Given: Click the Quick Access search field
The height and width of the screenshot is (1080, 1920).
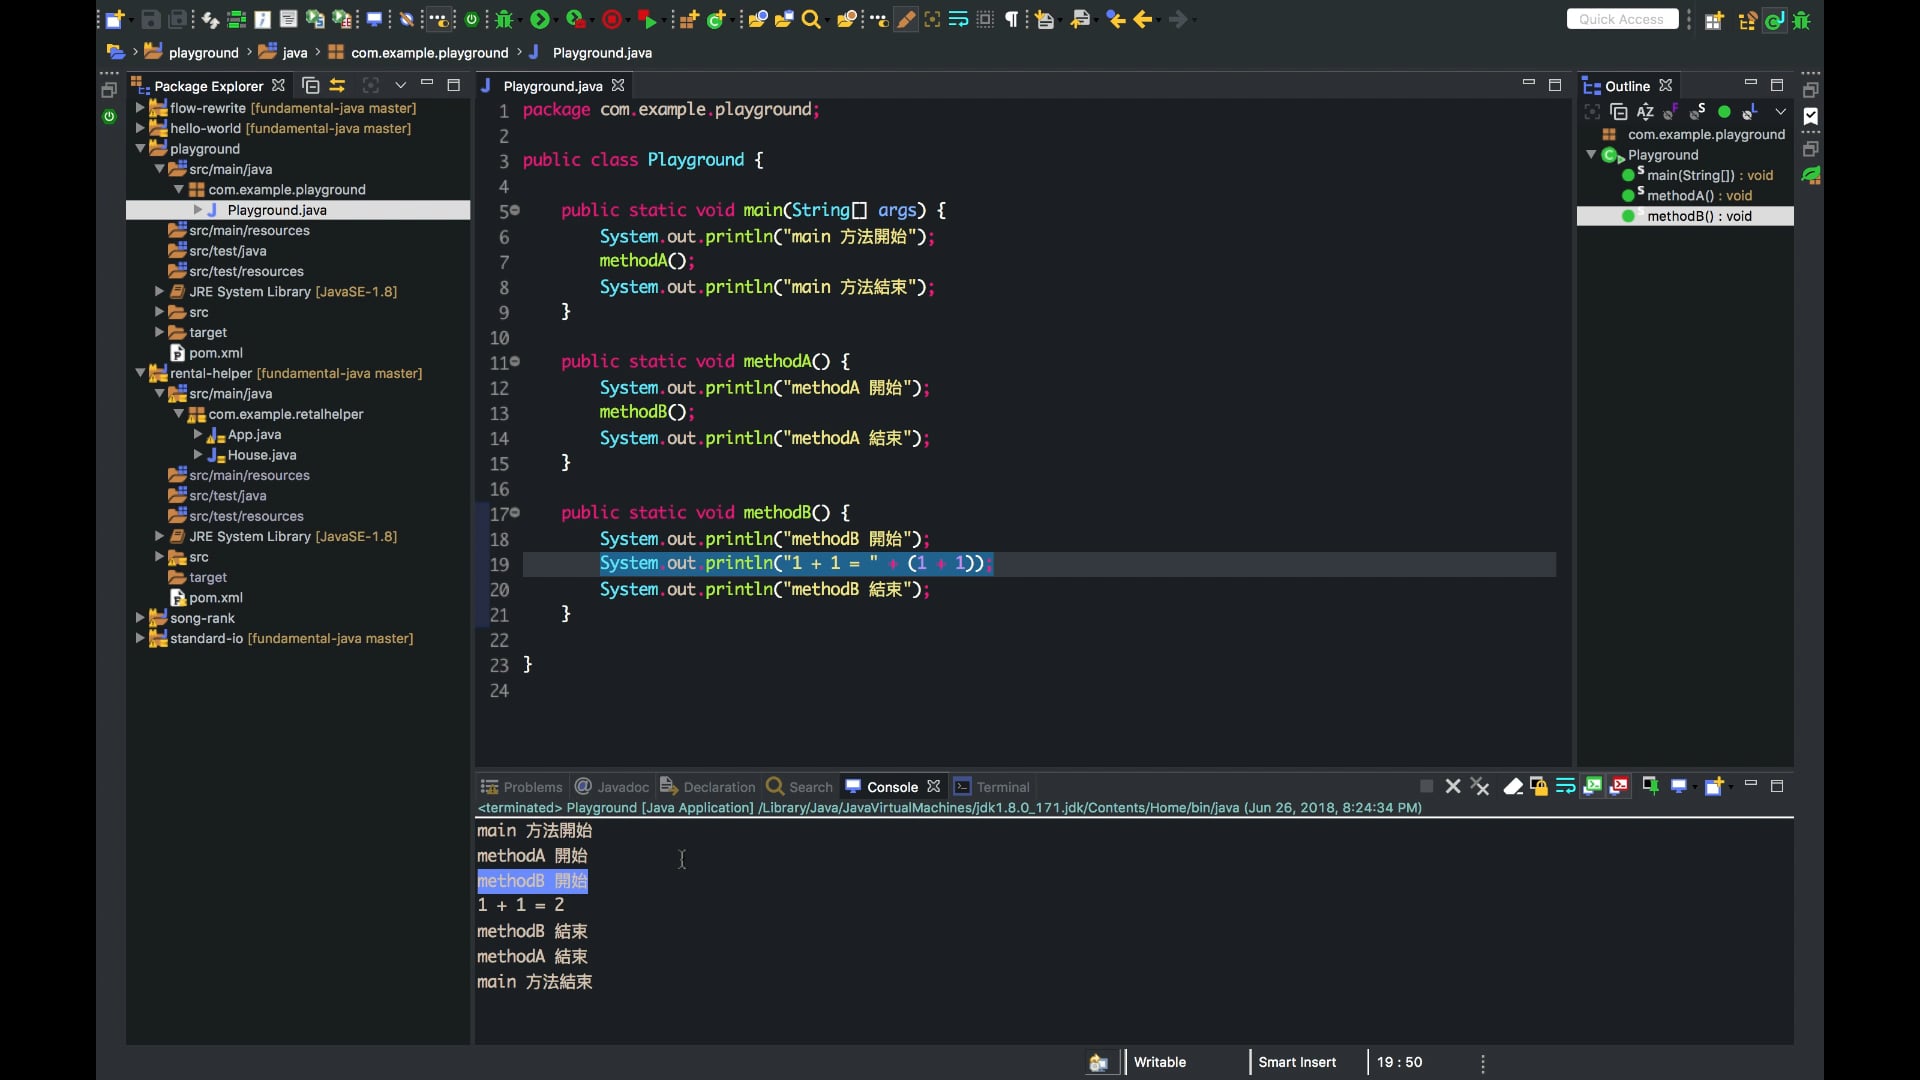Looking at the screenshot, I should [x=1621, y=19].
